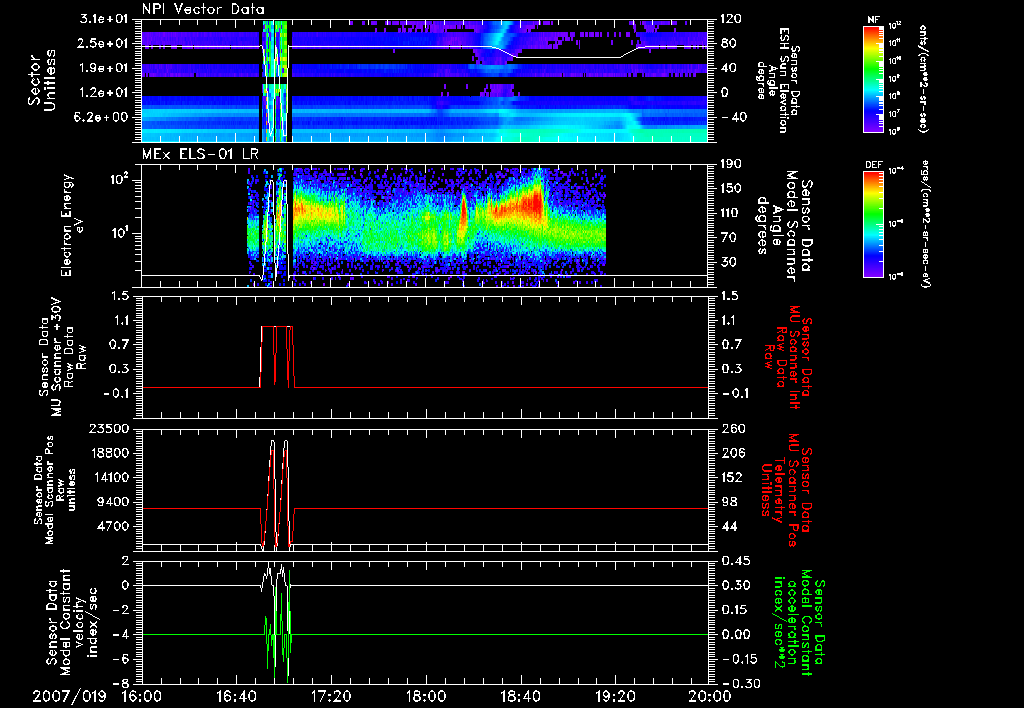Click the "17:20" time tick label
This screenshot has width=1024, height=708.
coord(331,696)
